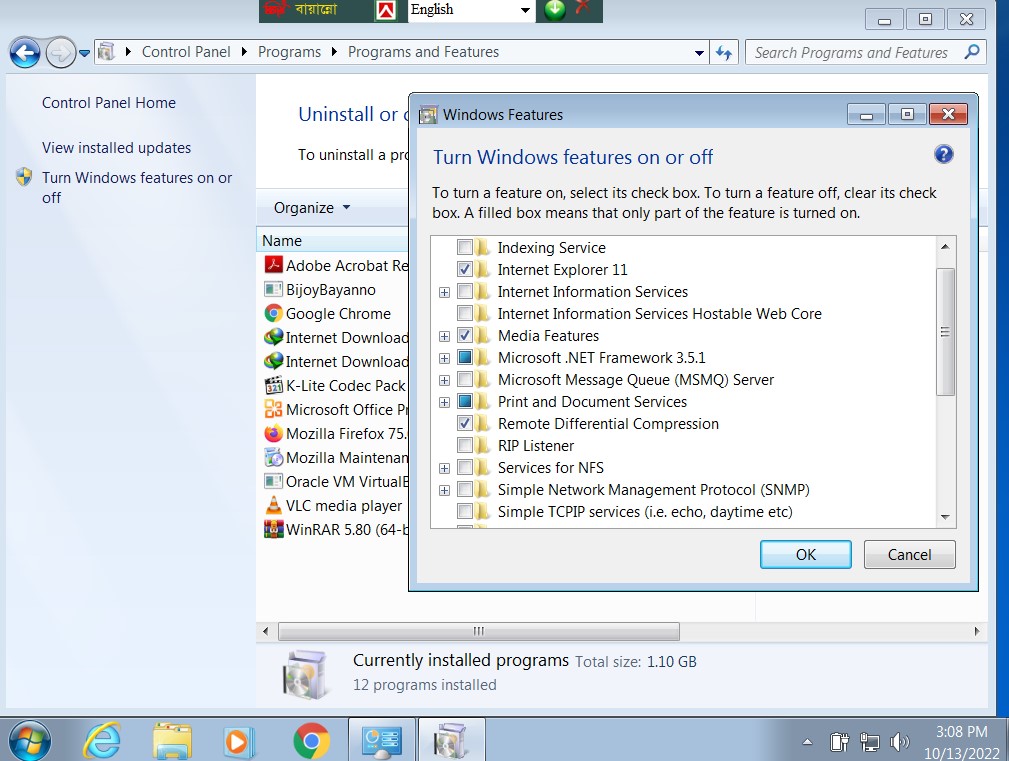Click the Control Panel taskbar button
This screenshot has width=1009, height=761.
[x=382, y=740]
